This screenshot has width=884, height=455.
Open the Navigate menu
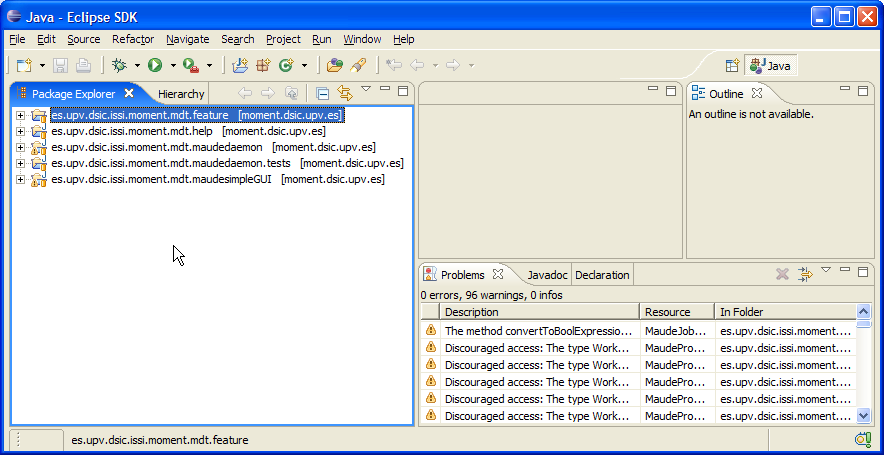coord(188,39)
